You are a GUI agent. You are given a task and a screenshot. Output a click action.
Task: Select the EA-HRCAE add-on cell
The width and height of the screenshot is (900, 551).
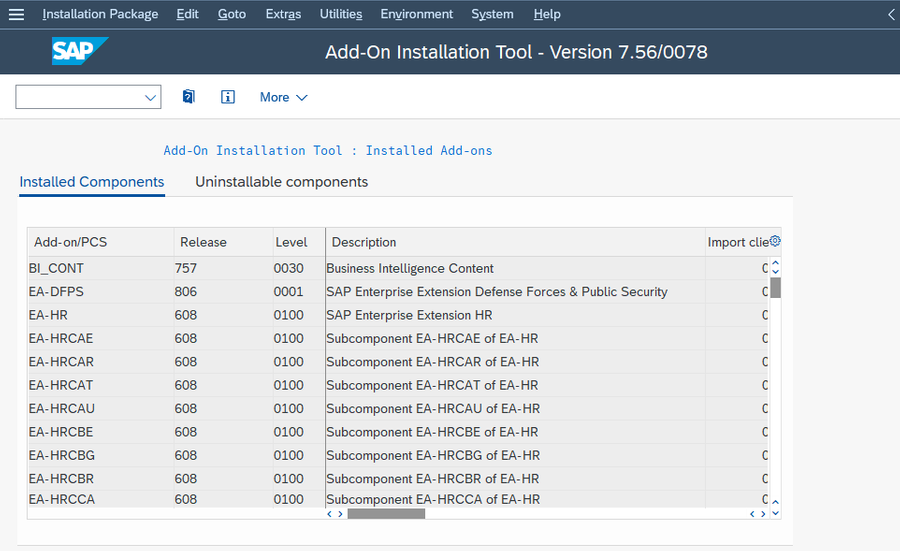click(100, 339)
